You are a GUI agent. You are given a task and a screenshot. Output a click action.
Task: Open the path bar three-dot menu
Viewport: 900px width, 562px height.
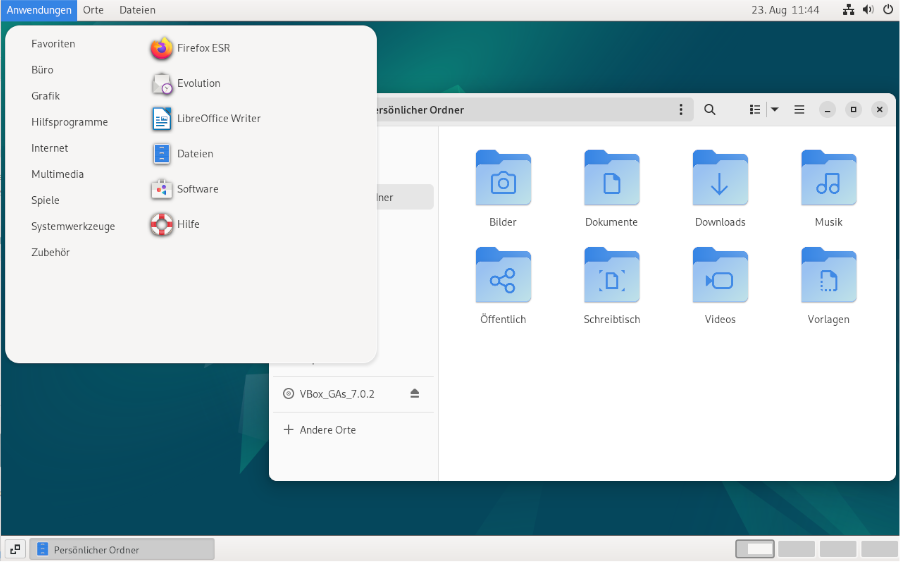point(681,110)
